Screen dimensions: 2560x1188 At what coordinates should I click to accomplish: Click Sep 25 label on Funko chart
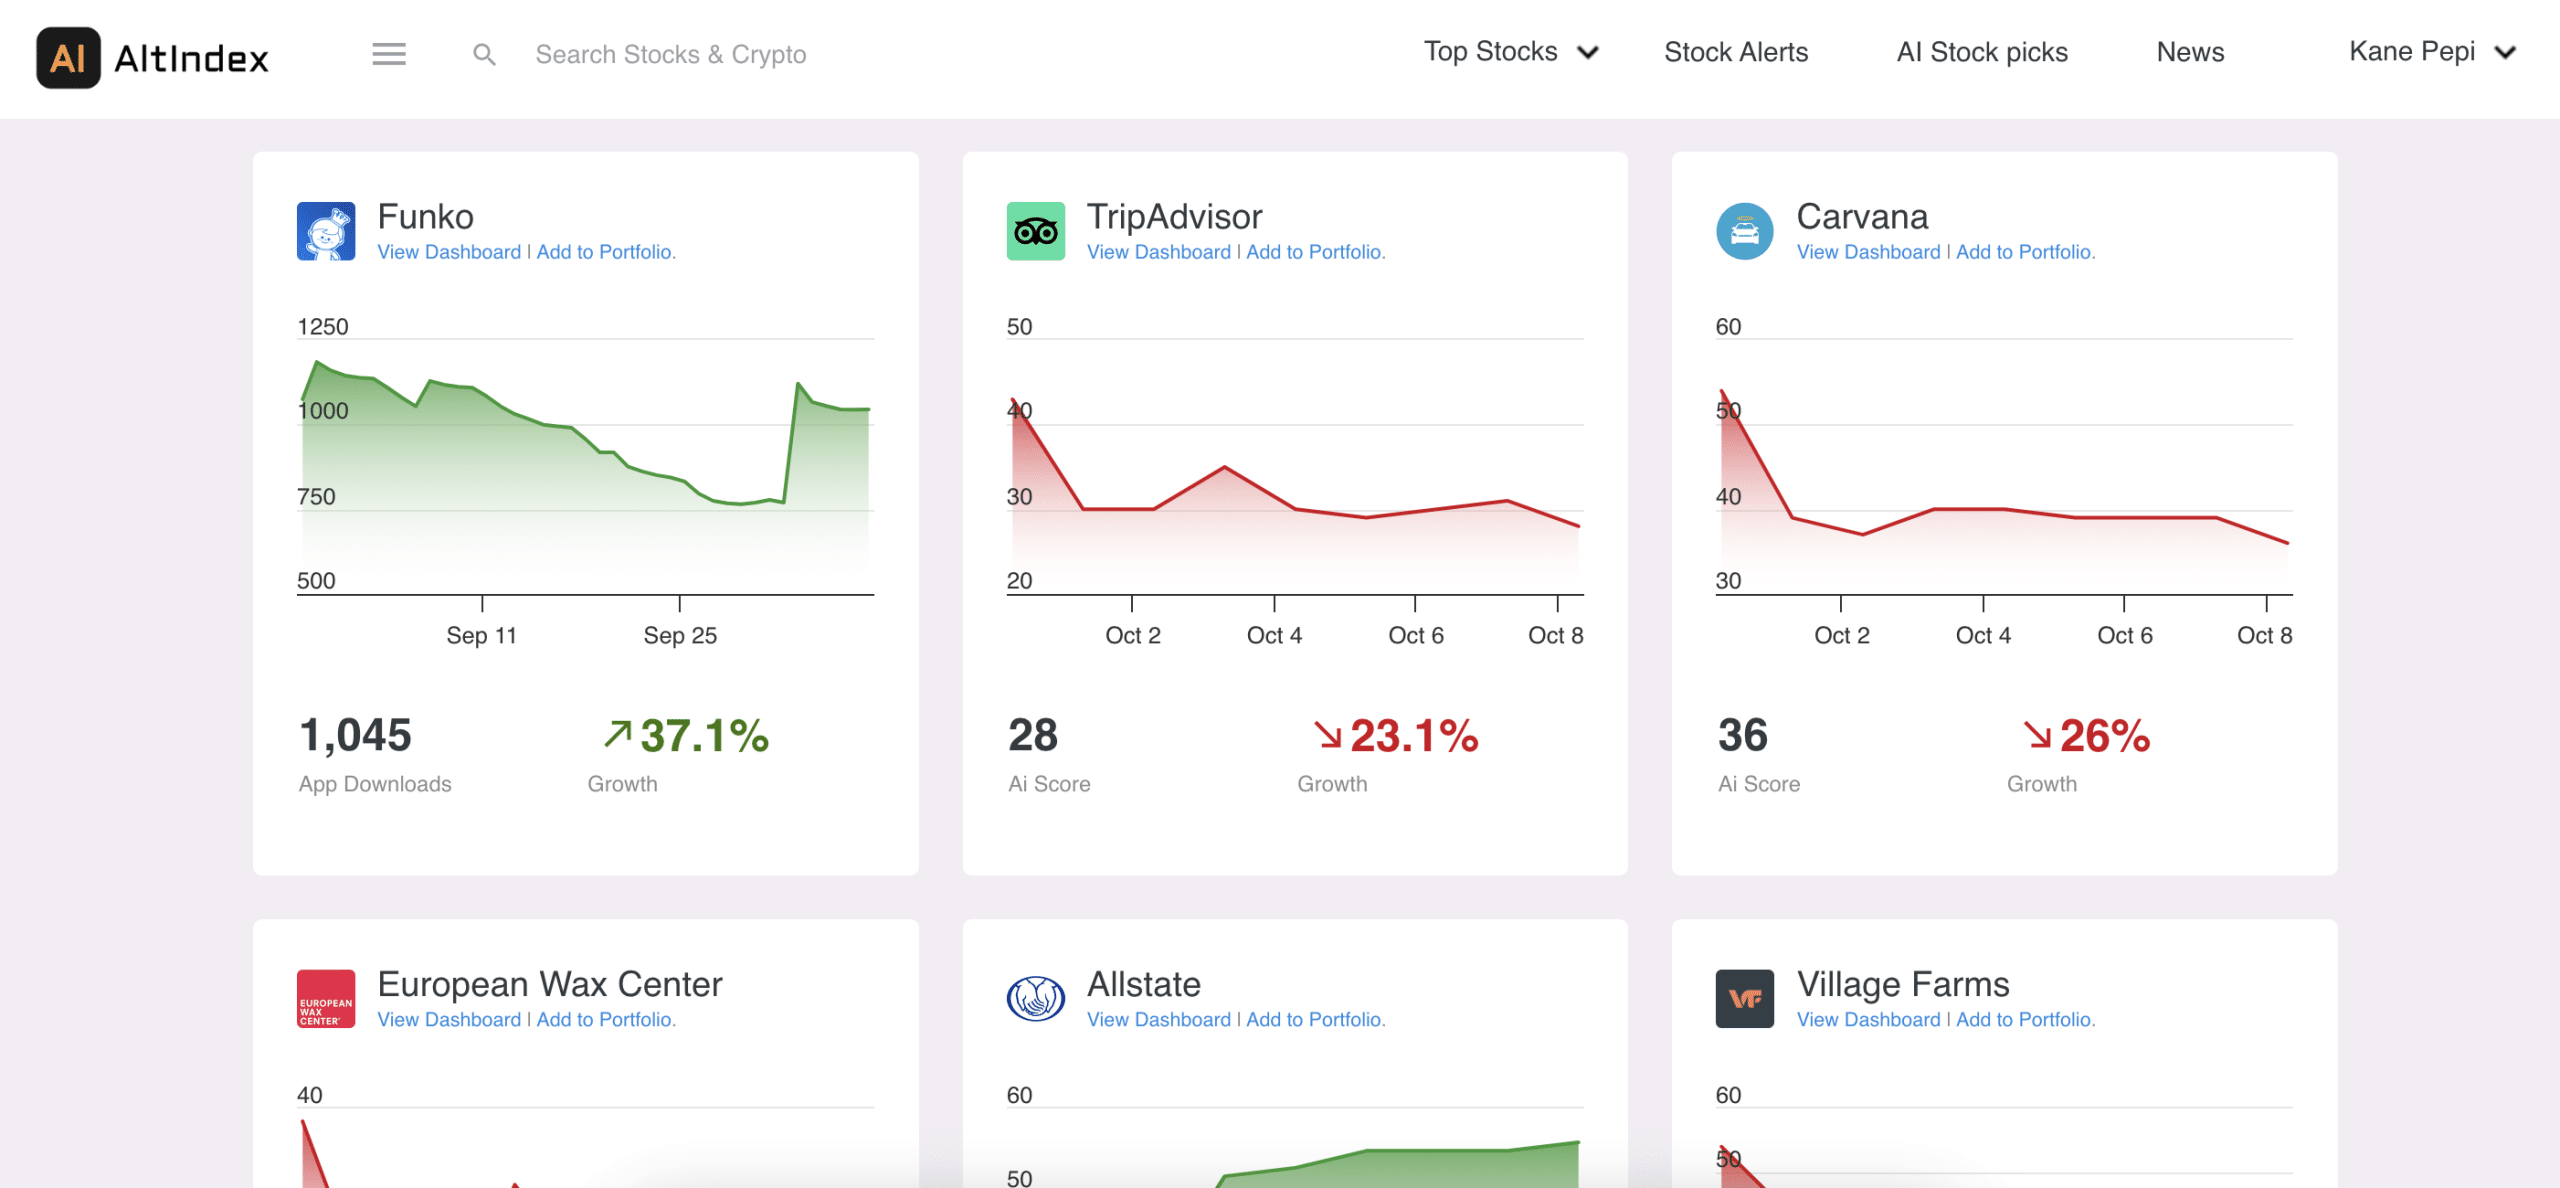(x=680, y=635)
